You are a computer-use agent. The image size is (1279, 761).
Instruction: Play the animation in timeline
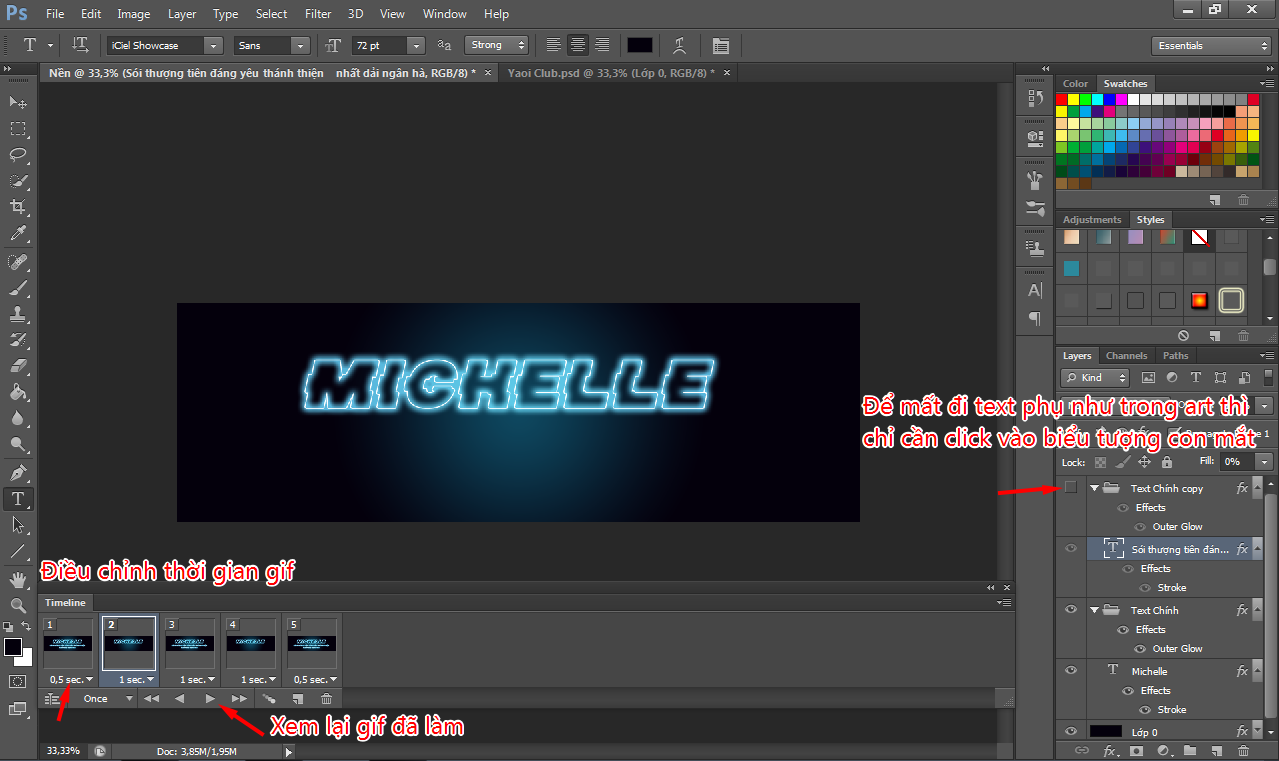click(210, 699)
